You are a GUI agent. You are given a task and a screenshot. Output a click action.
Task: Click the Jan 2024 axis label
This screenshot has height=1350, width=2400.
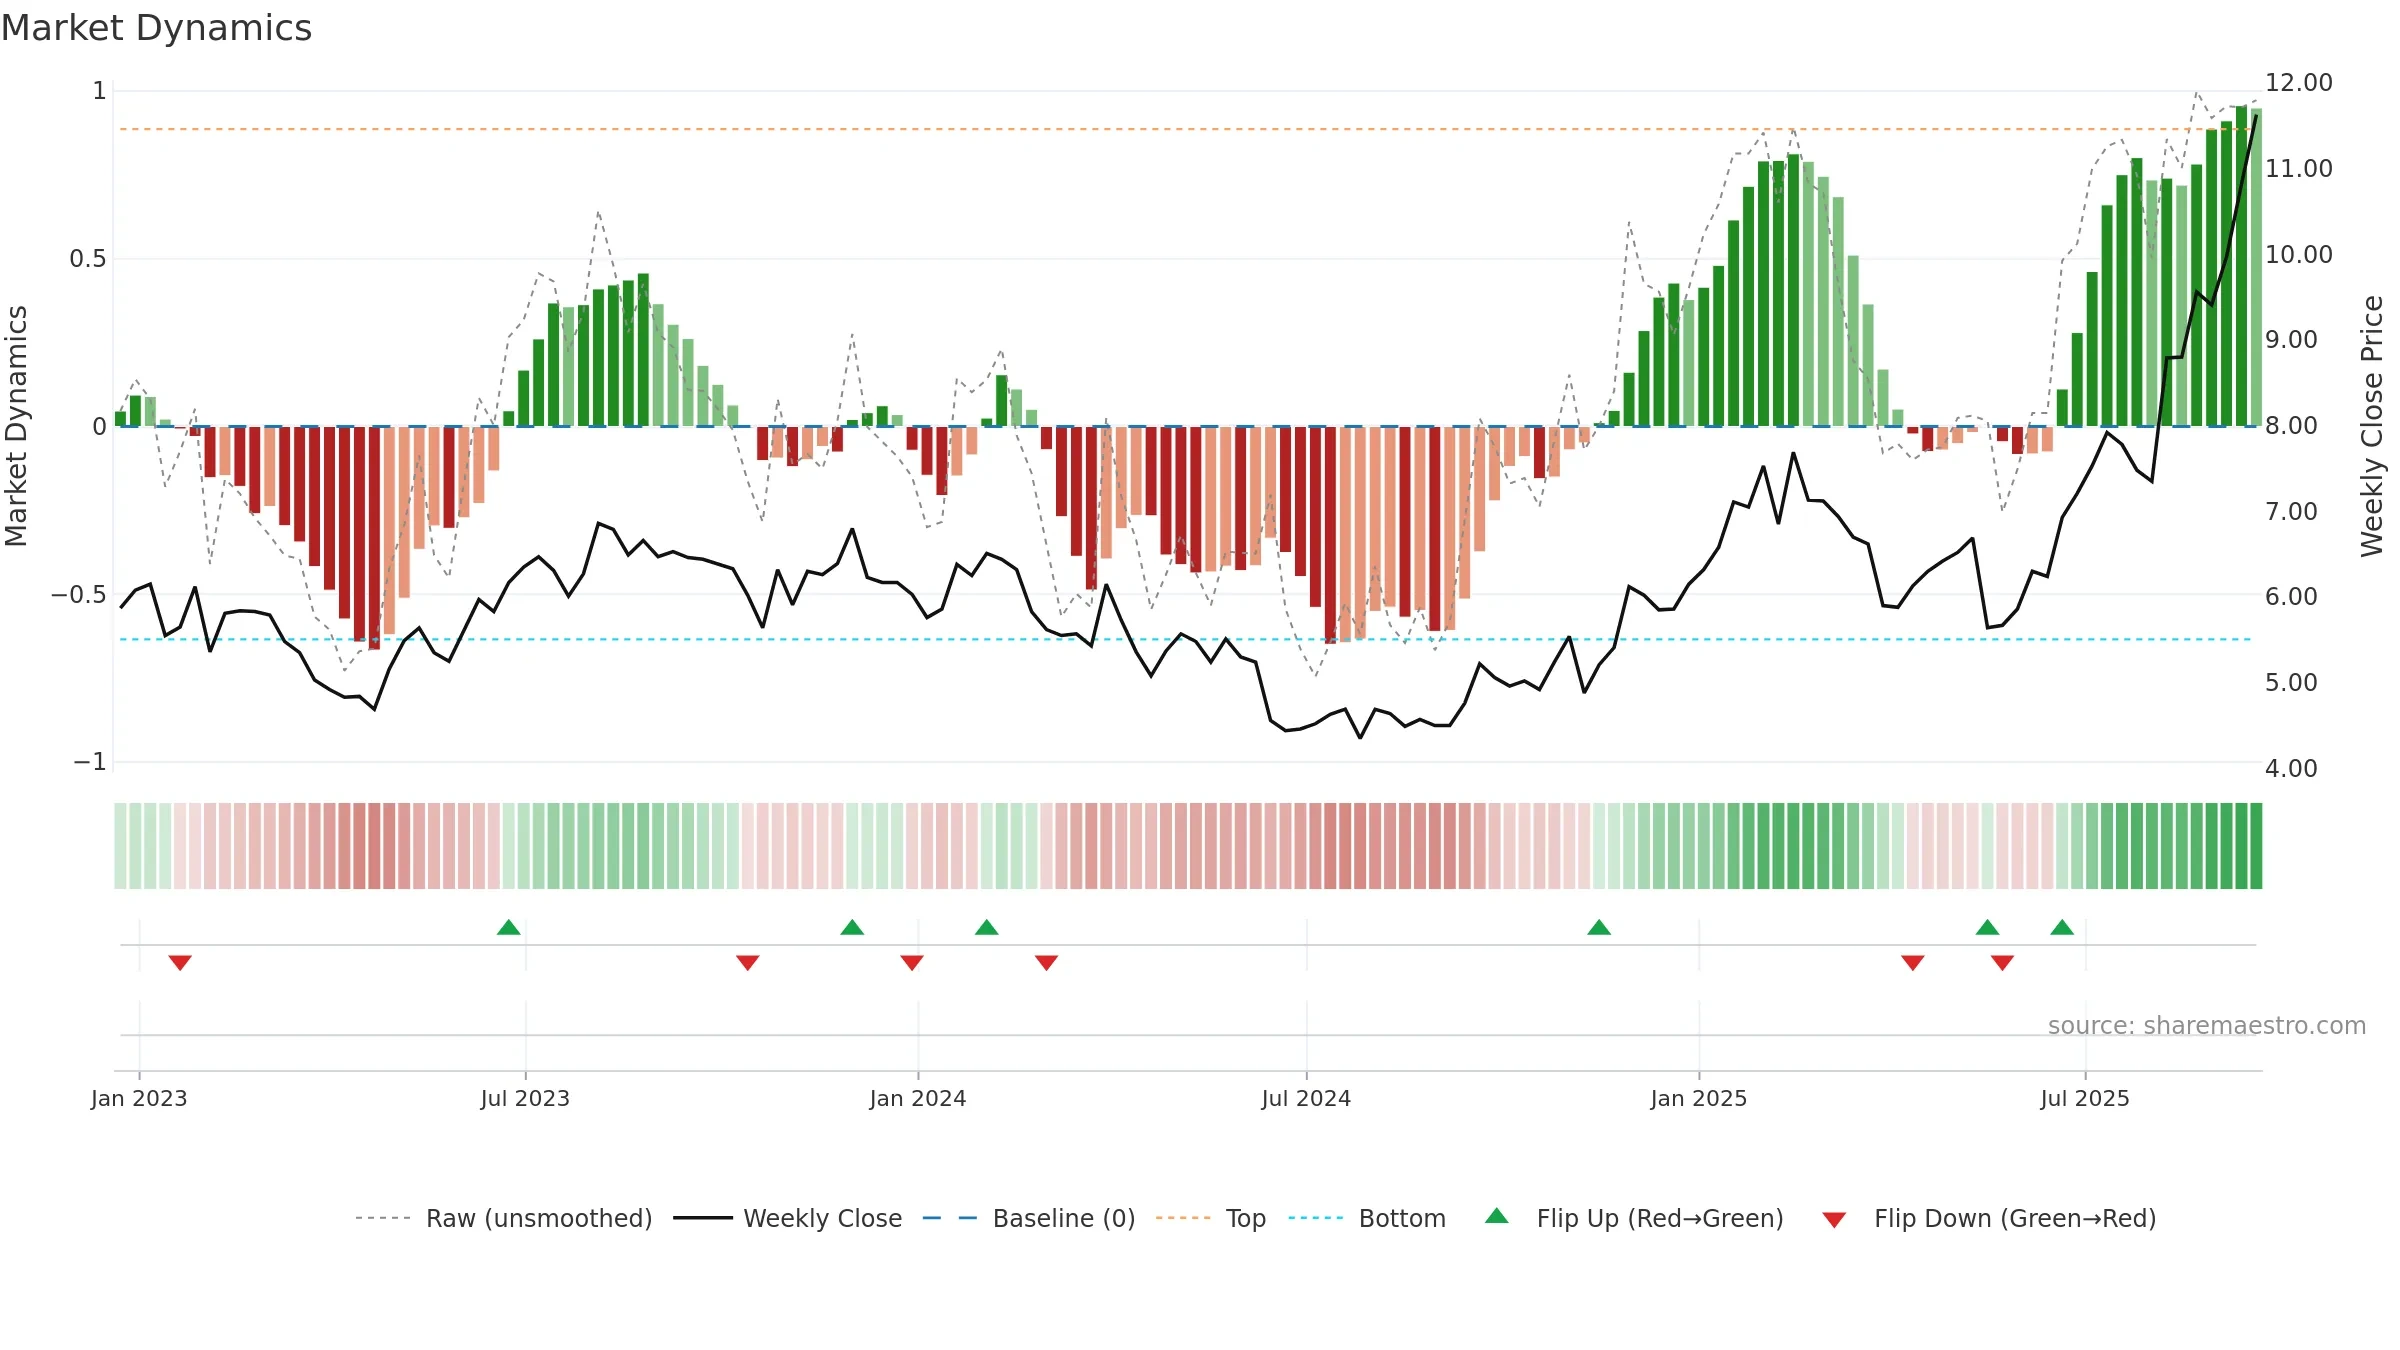[x=918, y=1098]
